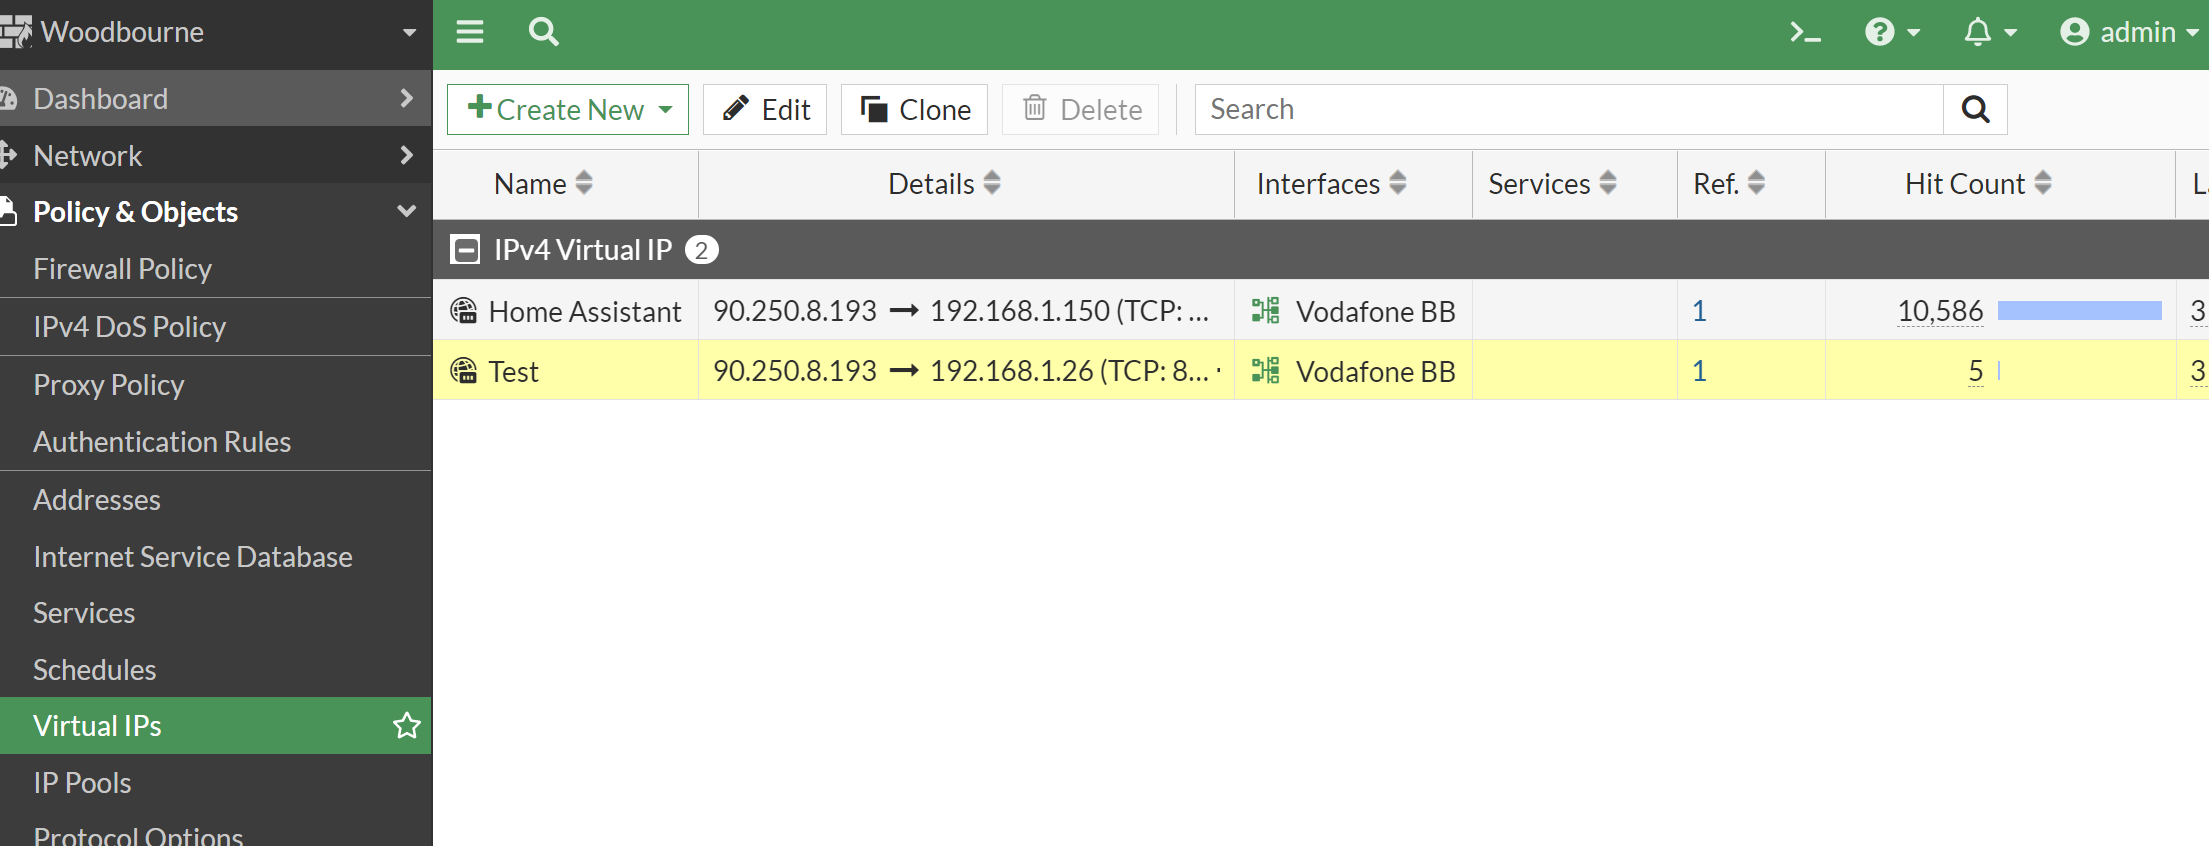Click the hamburger menu icon
2209x846 pixels.
pos(469,31)
